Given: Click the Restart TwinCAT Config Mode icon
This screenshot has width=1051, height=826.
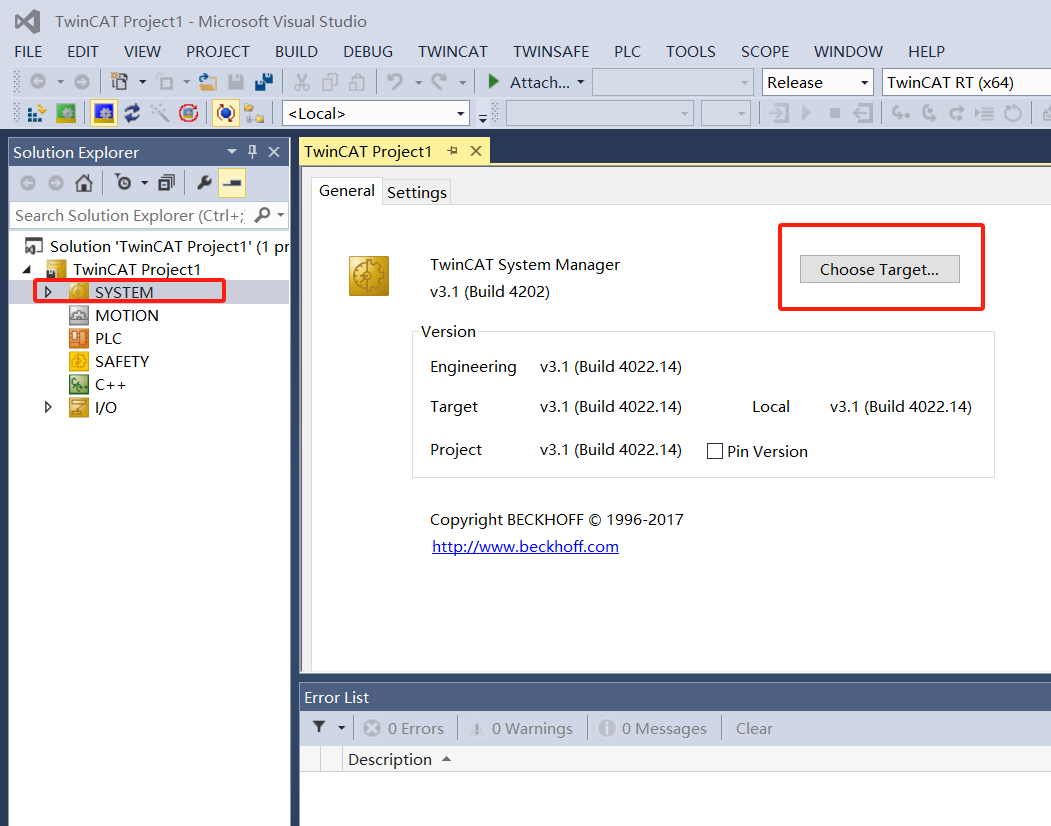Looking at the screenshot, I should pyautogui.click(x=103, y=113).
